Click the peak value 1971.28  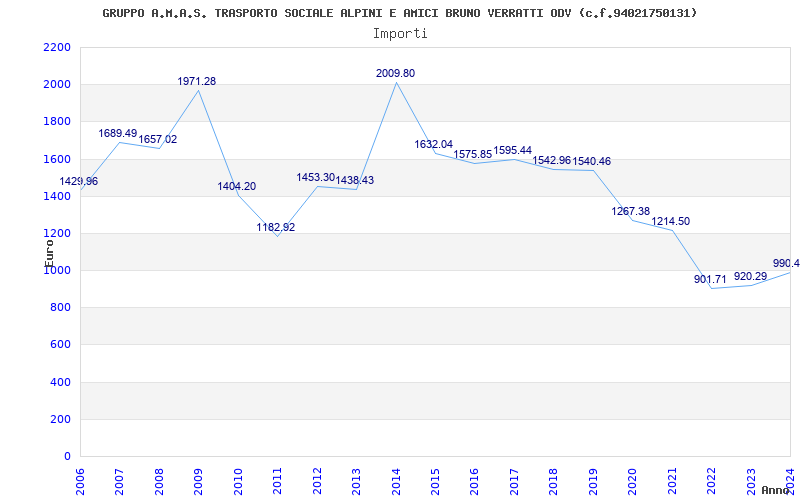tap(196, 81)
